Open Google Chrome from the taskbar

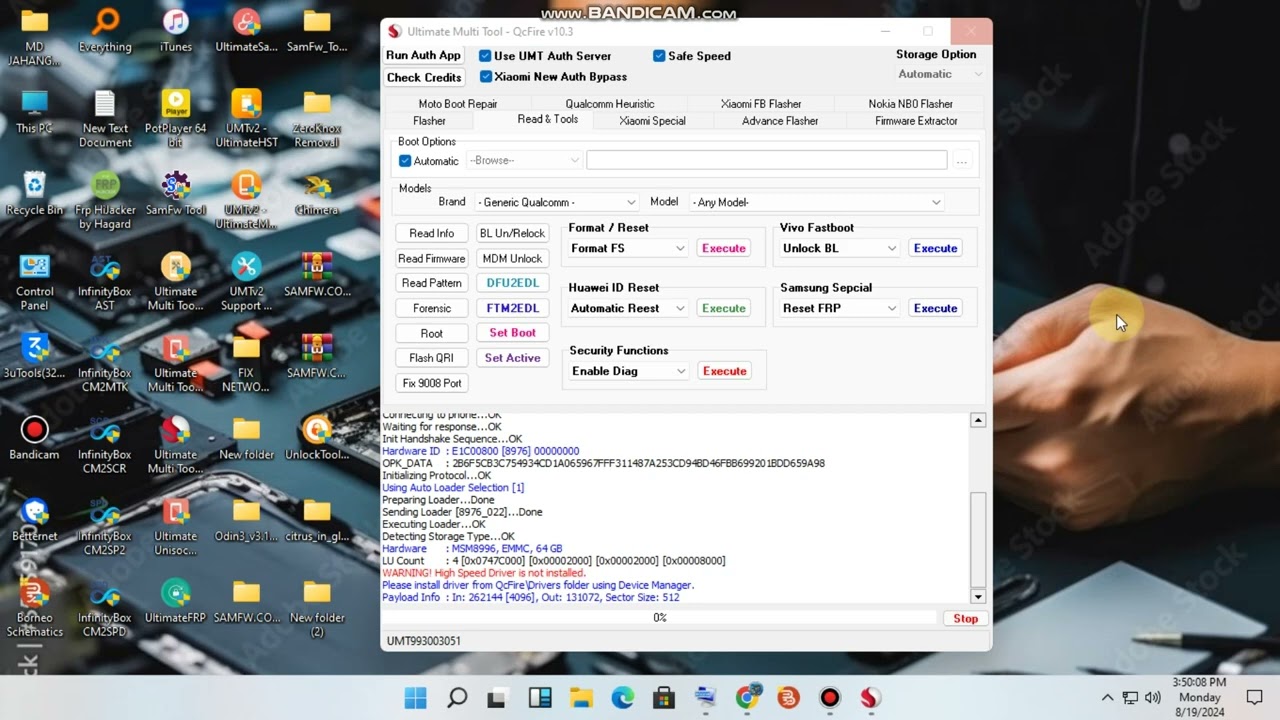pos(747,698)
